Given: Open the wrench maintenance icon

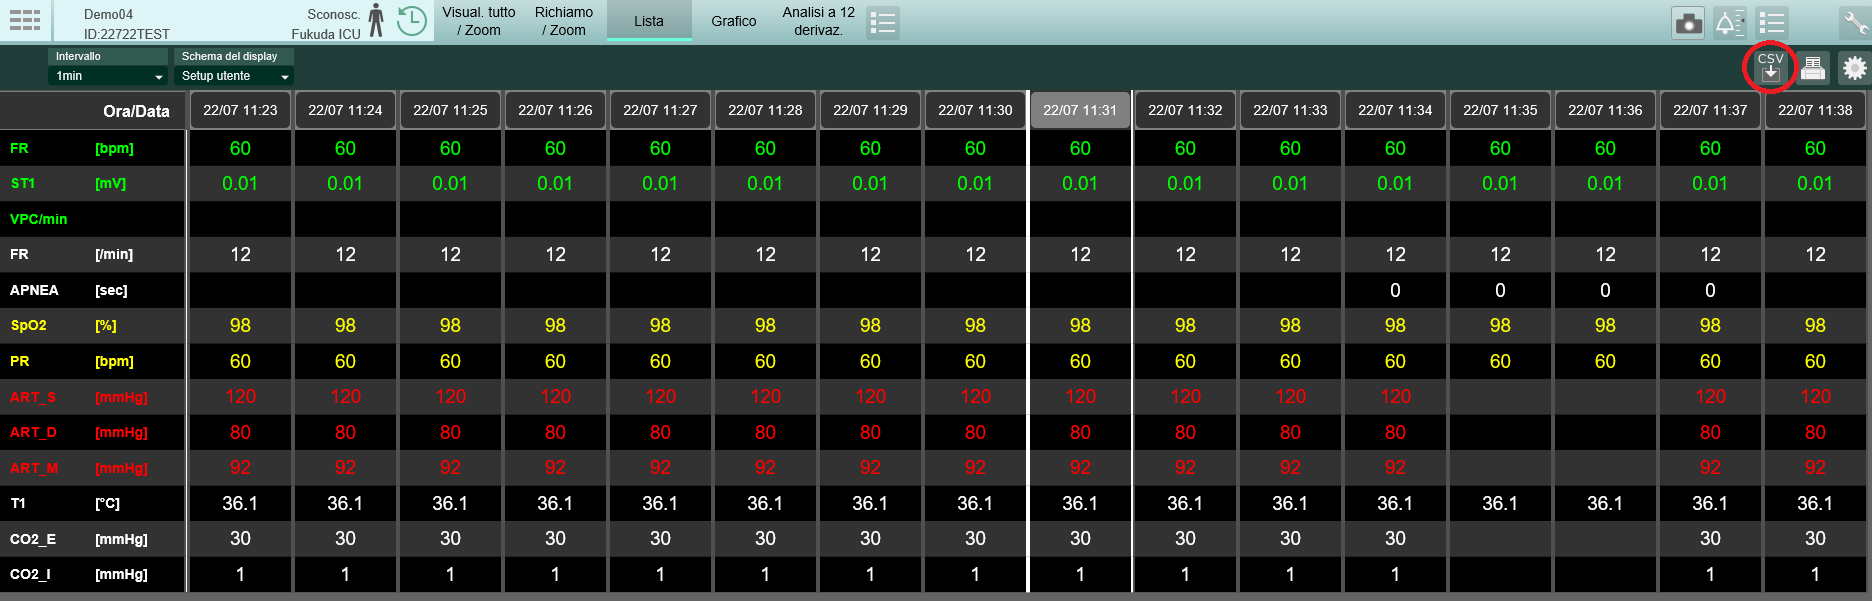Looking at the screenshot, I should [x=1855, y=22].
